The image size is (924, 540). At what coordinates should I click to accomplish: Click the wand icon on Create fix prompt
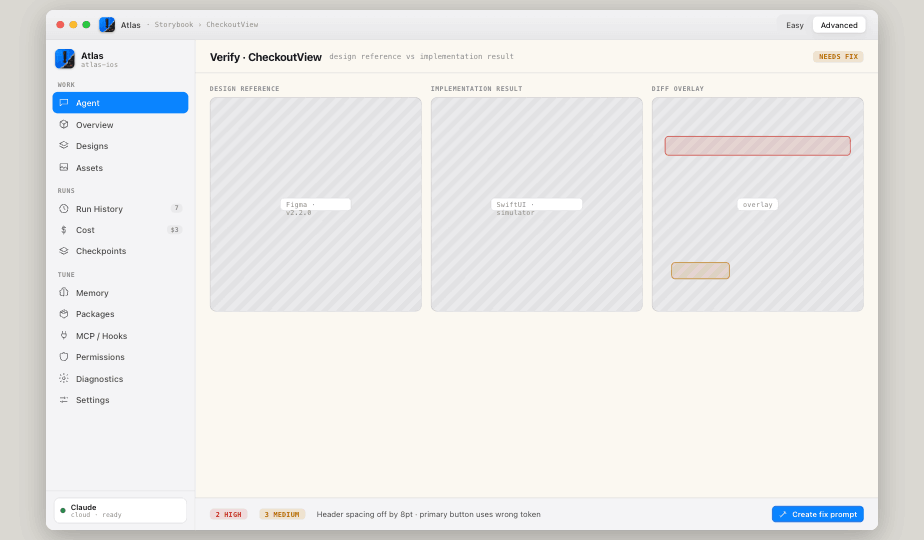[783, 514]
